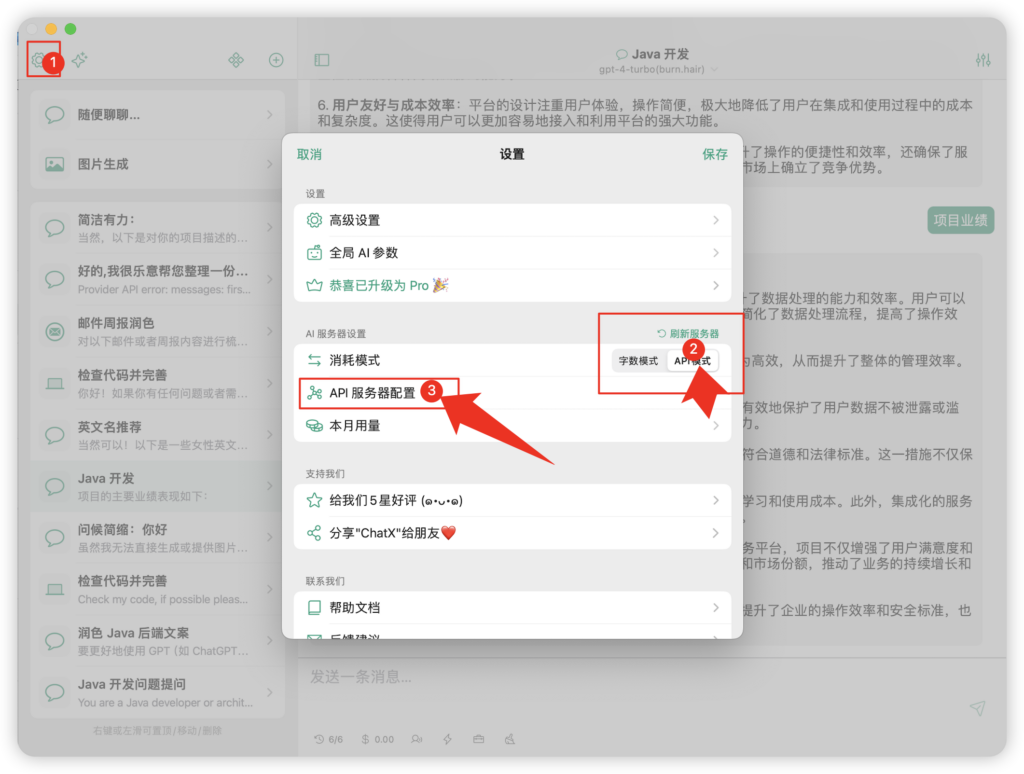Click 刷新服务器 refresh link
The image size is (1024, 774).
point(688,334)
